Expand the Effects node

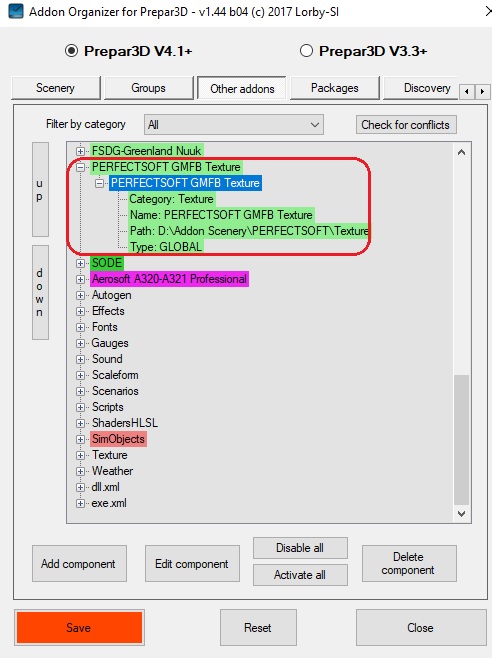pyautogui.click(x=80, y=311)
